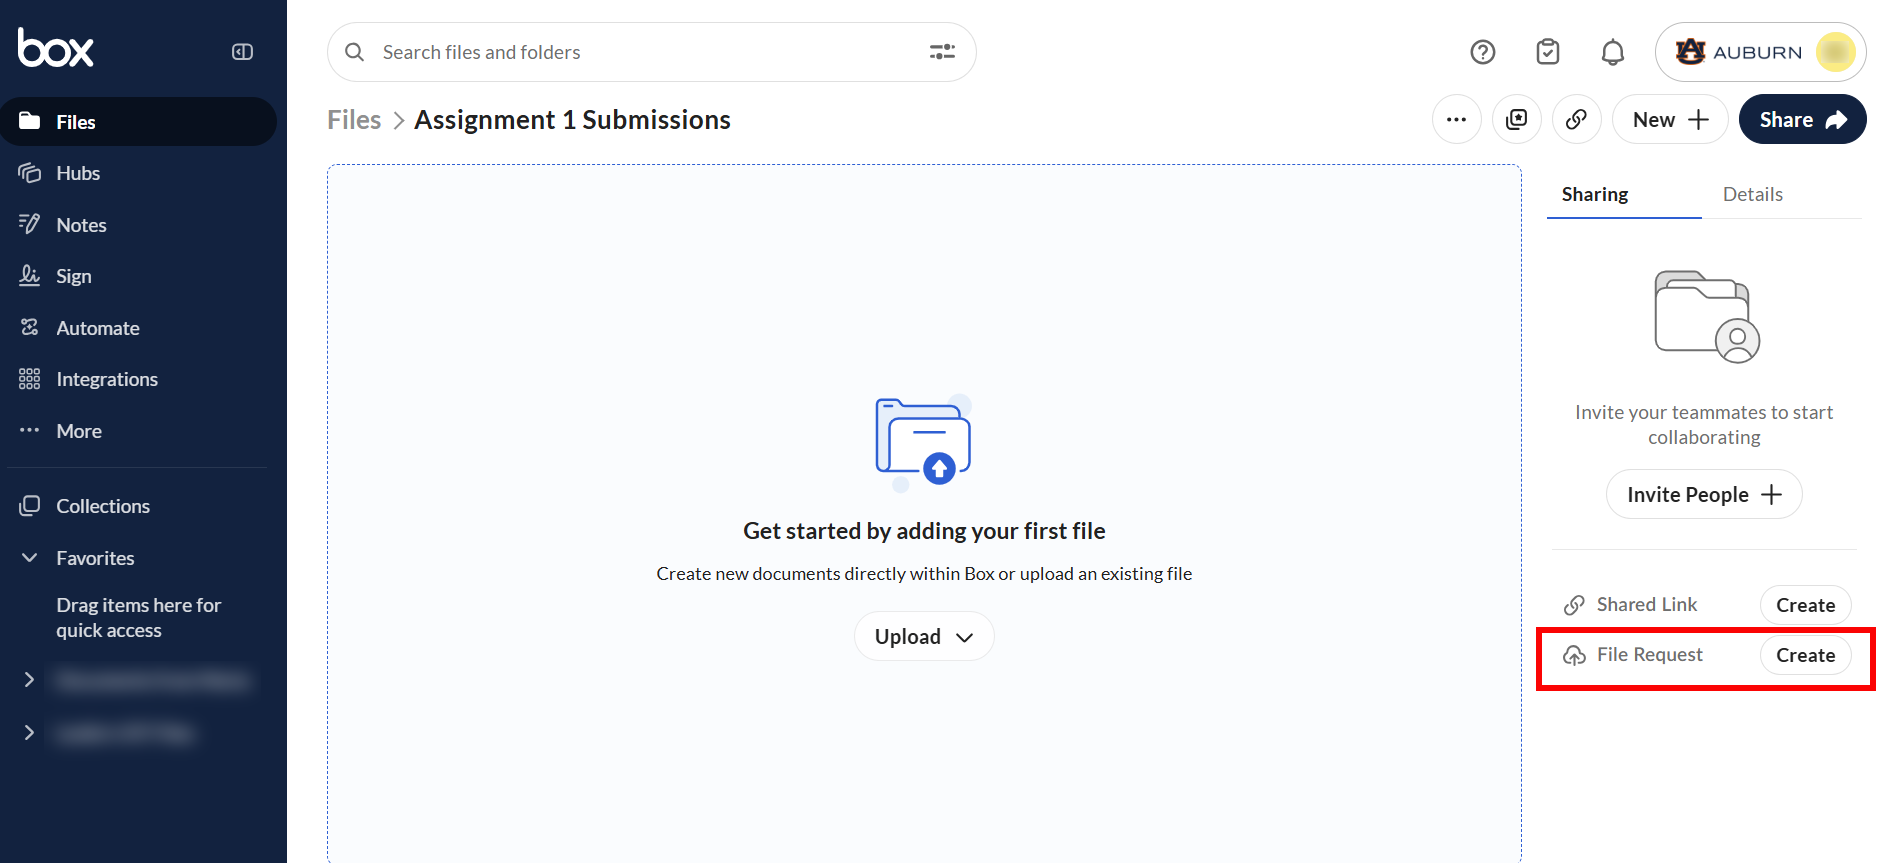Create a File Request

tap(1805, 655)
